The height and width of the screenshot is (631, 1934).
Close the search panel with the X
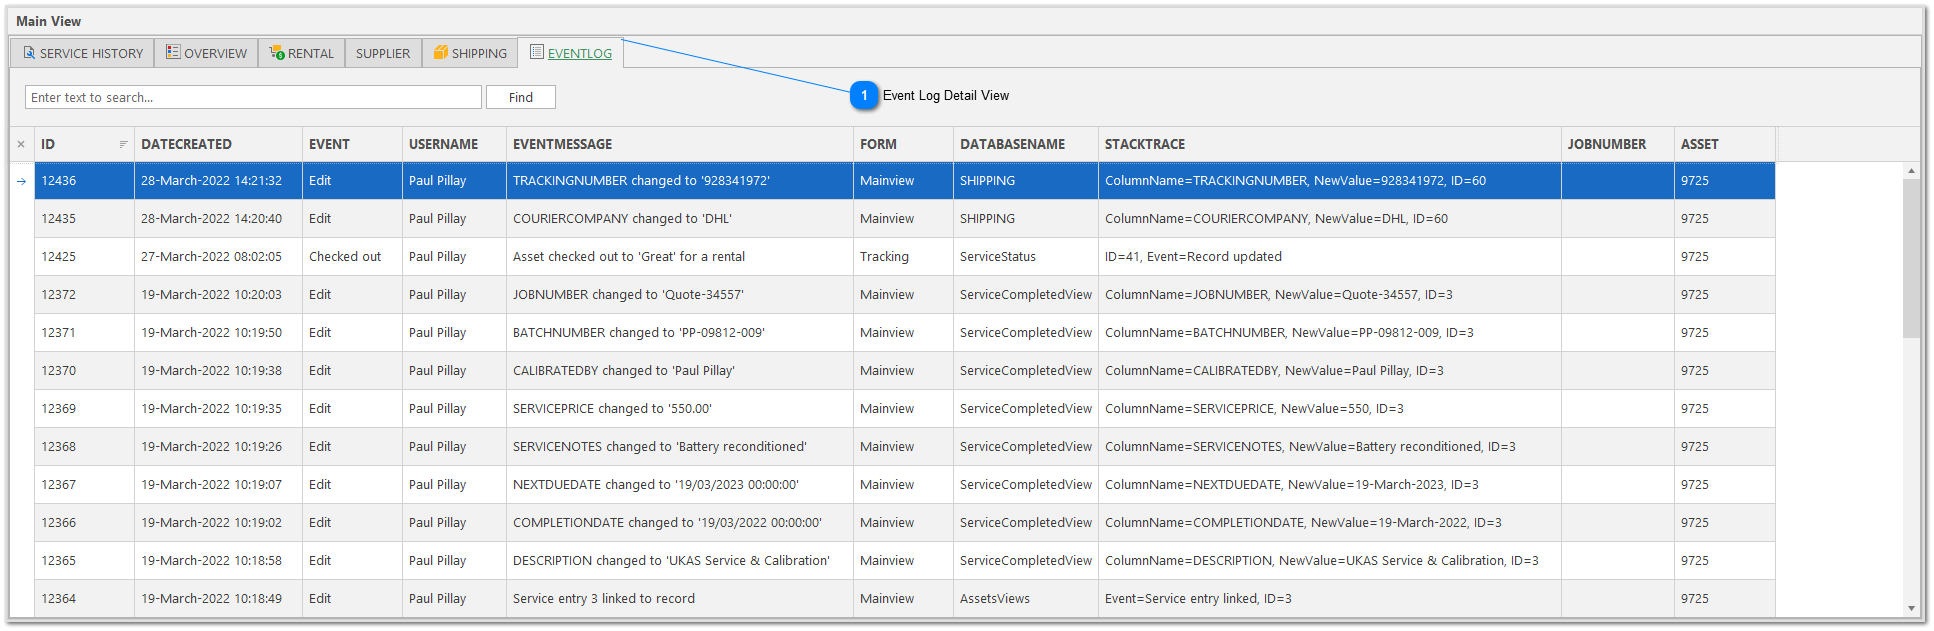pyautogui.click(x=21, y=144)
